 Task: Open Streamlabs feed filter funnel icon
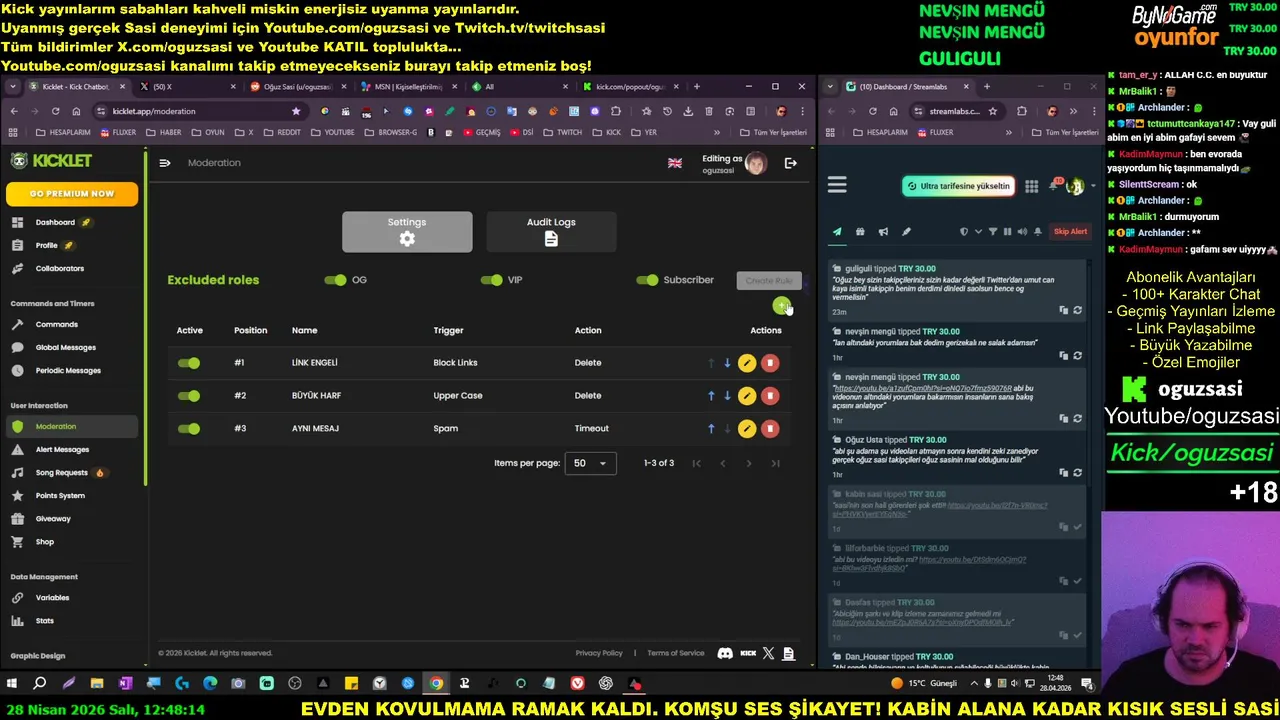(993, 232)
